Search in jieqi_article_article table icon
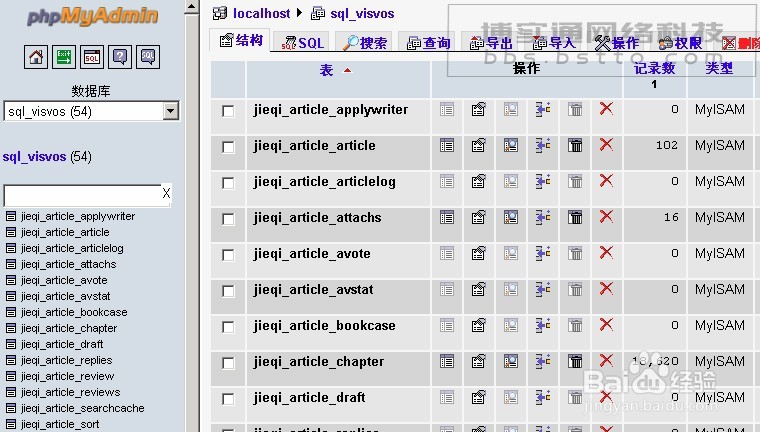Screen dimensions: 760x432 (511, 145)
